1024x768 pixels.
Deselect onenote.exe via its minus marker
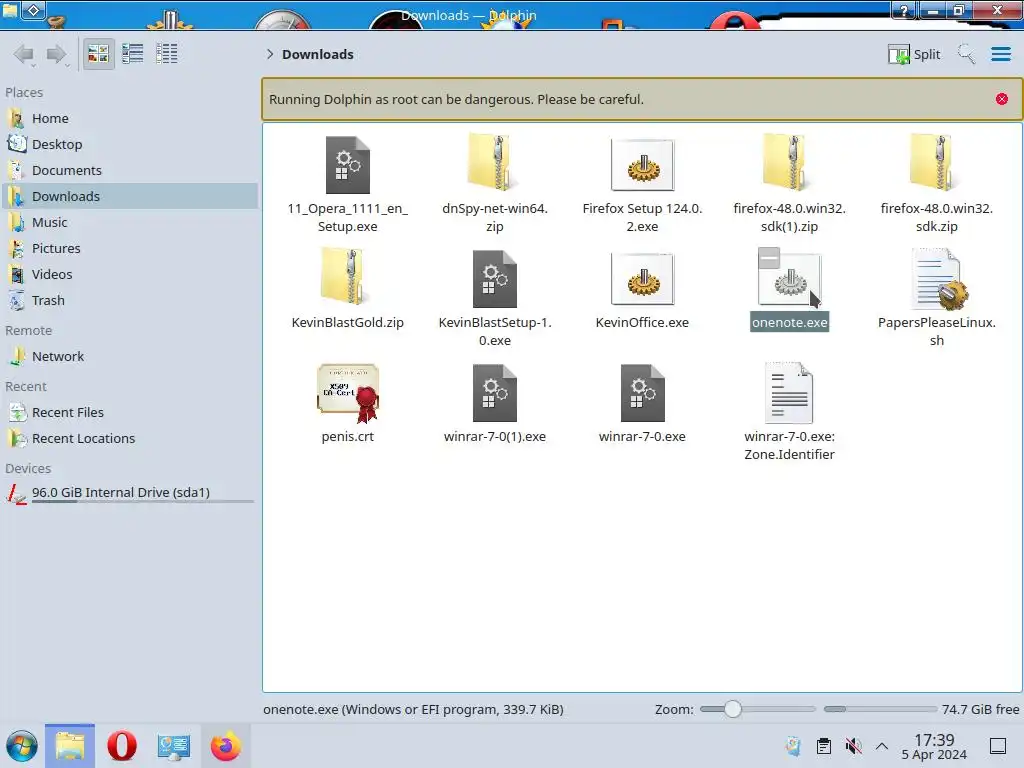point(769,258)
